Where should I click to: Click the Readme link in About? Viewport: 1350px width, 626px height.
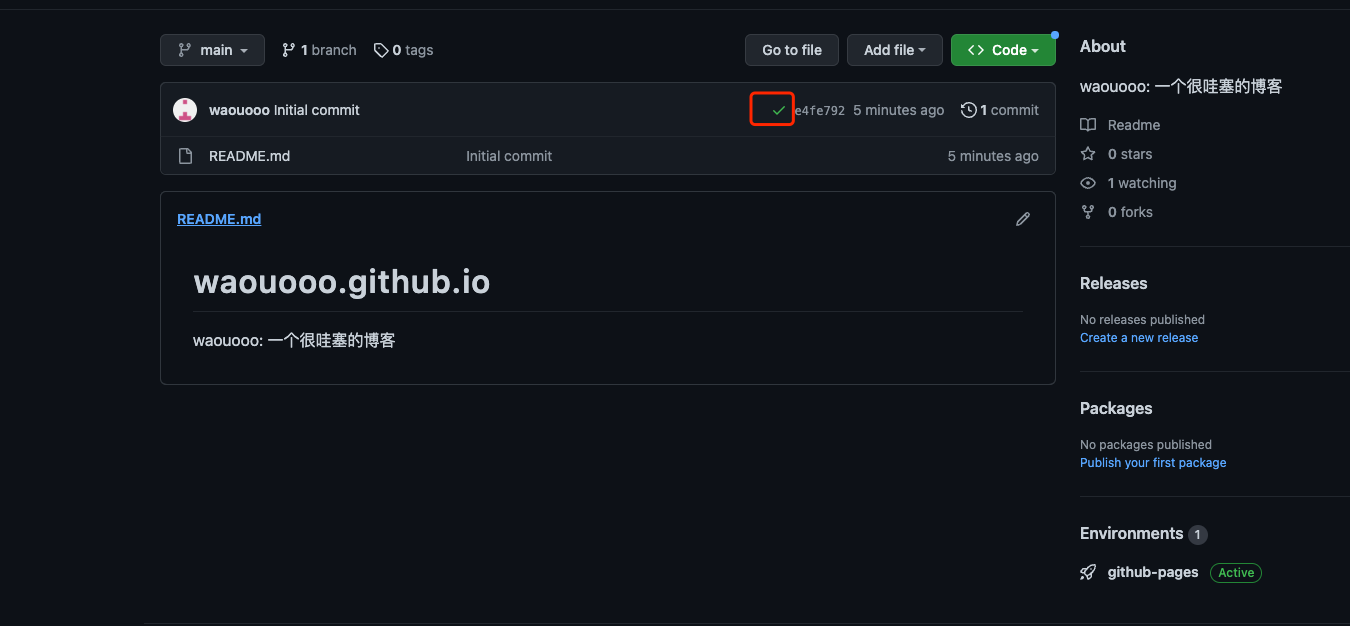(1121, 125)
